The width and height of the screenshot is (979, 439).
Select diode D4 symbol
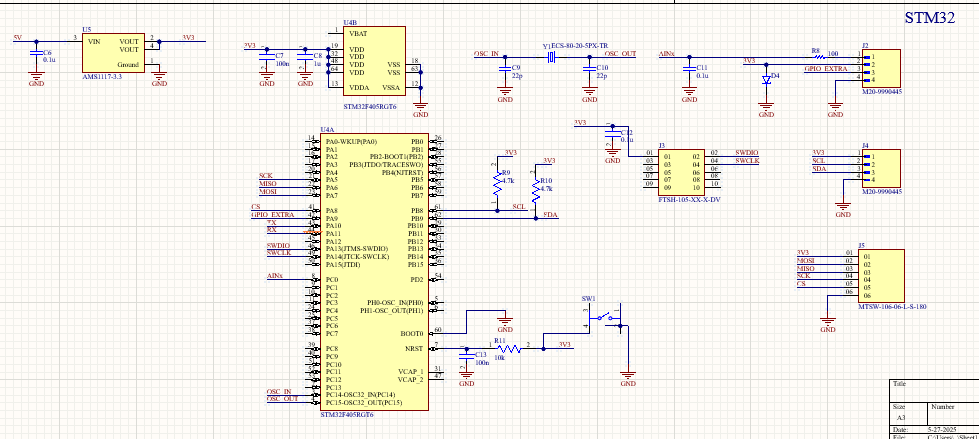click(766, 80)
